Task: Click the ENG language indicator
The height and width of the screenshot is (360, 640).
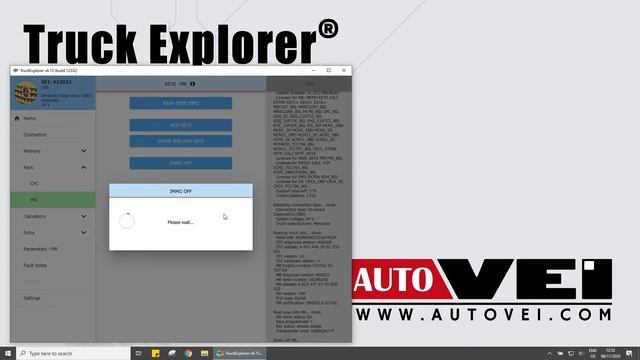Action: 593,353
